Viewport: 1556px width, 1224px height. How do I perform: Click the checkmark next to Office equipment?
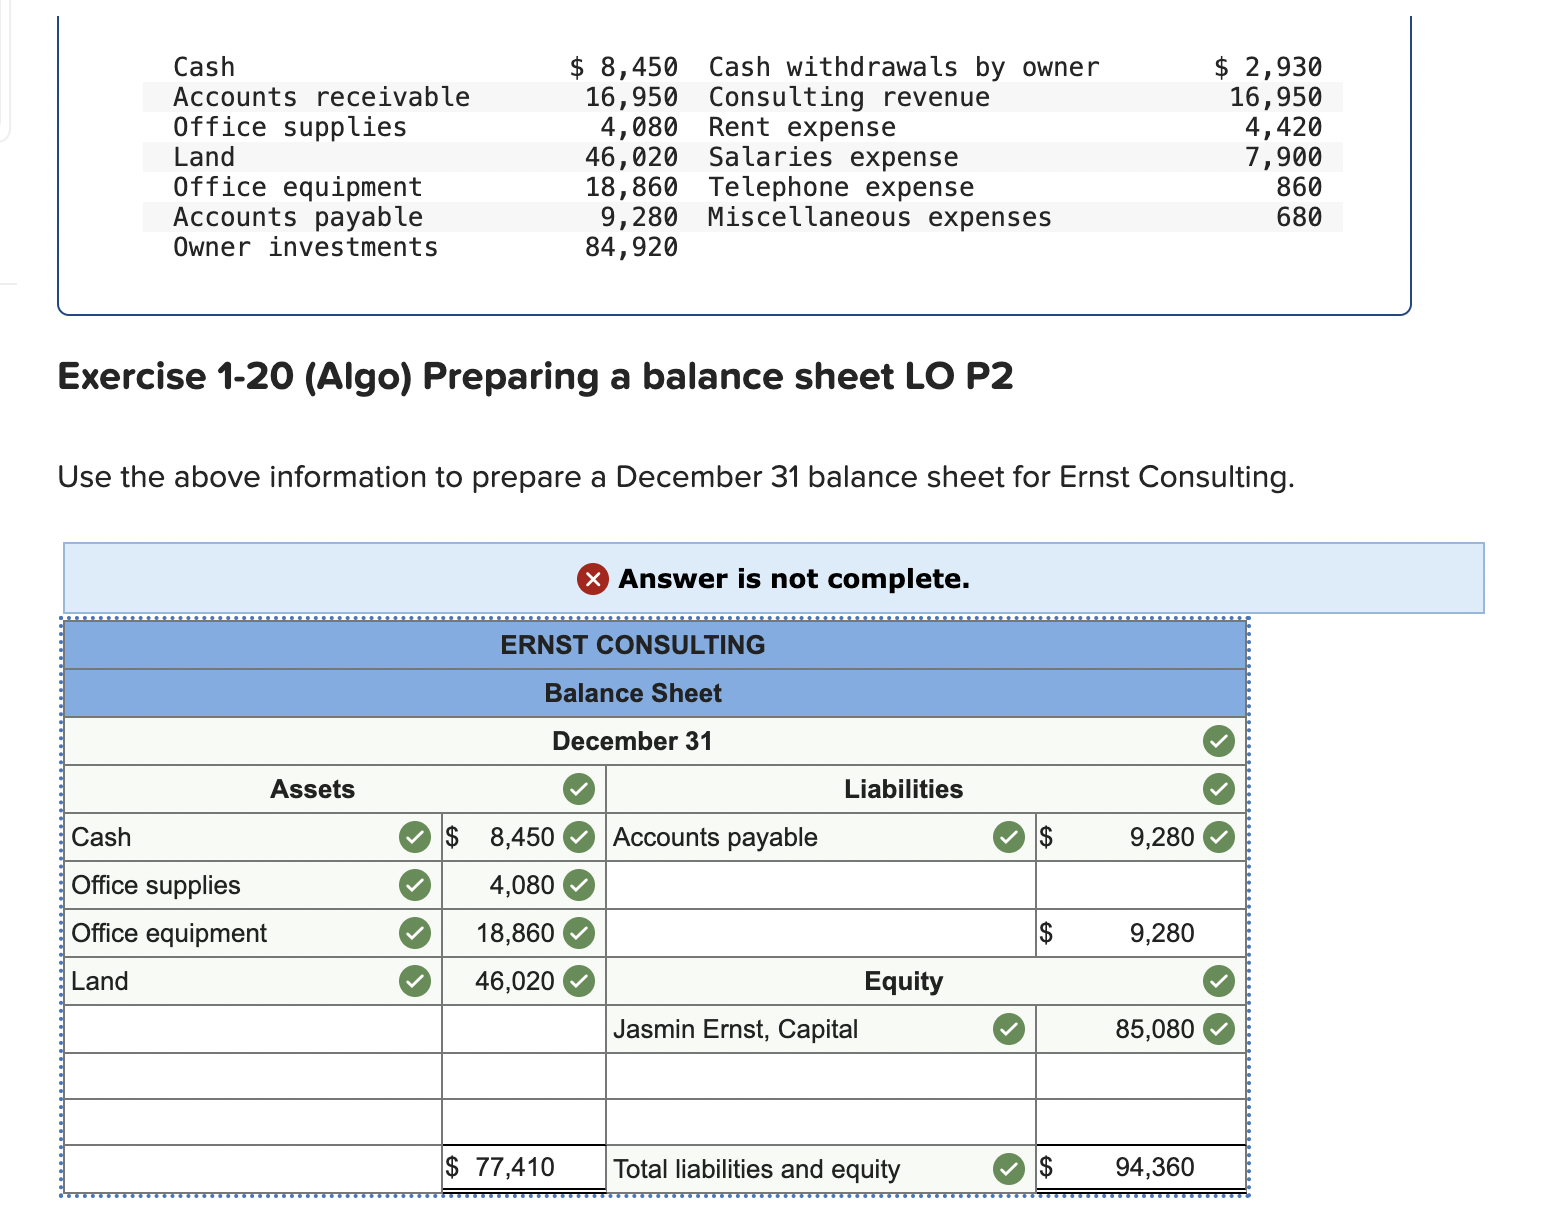[415, 933]
